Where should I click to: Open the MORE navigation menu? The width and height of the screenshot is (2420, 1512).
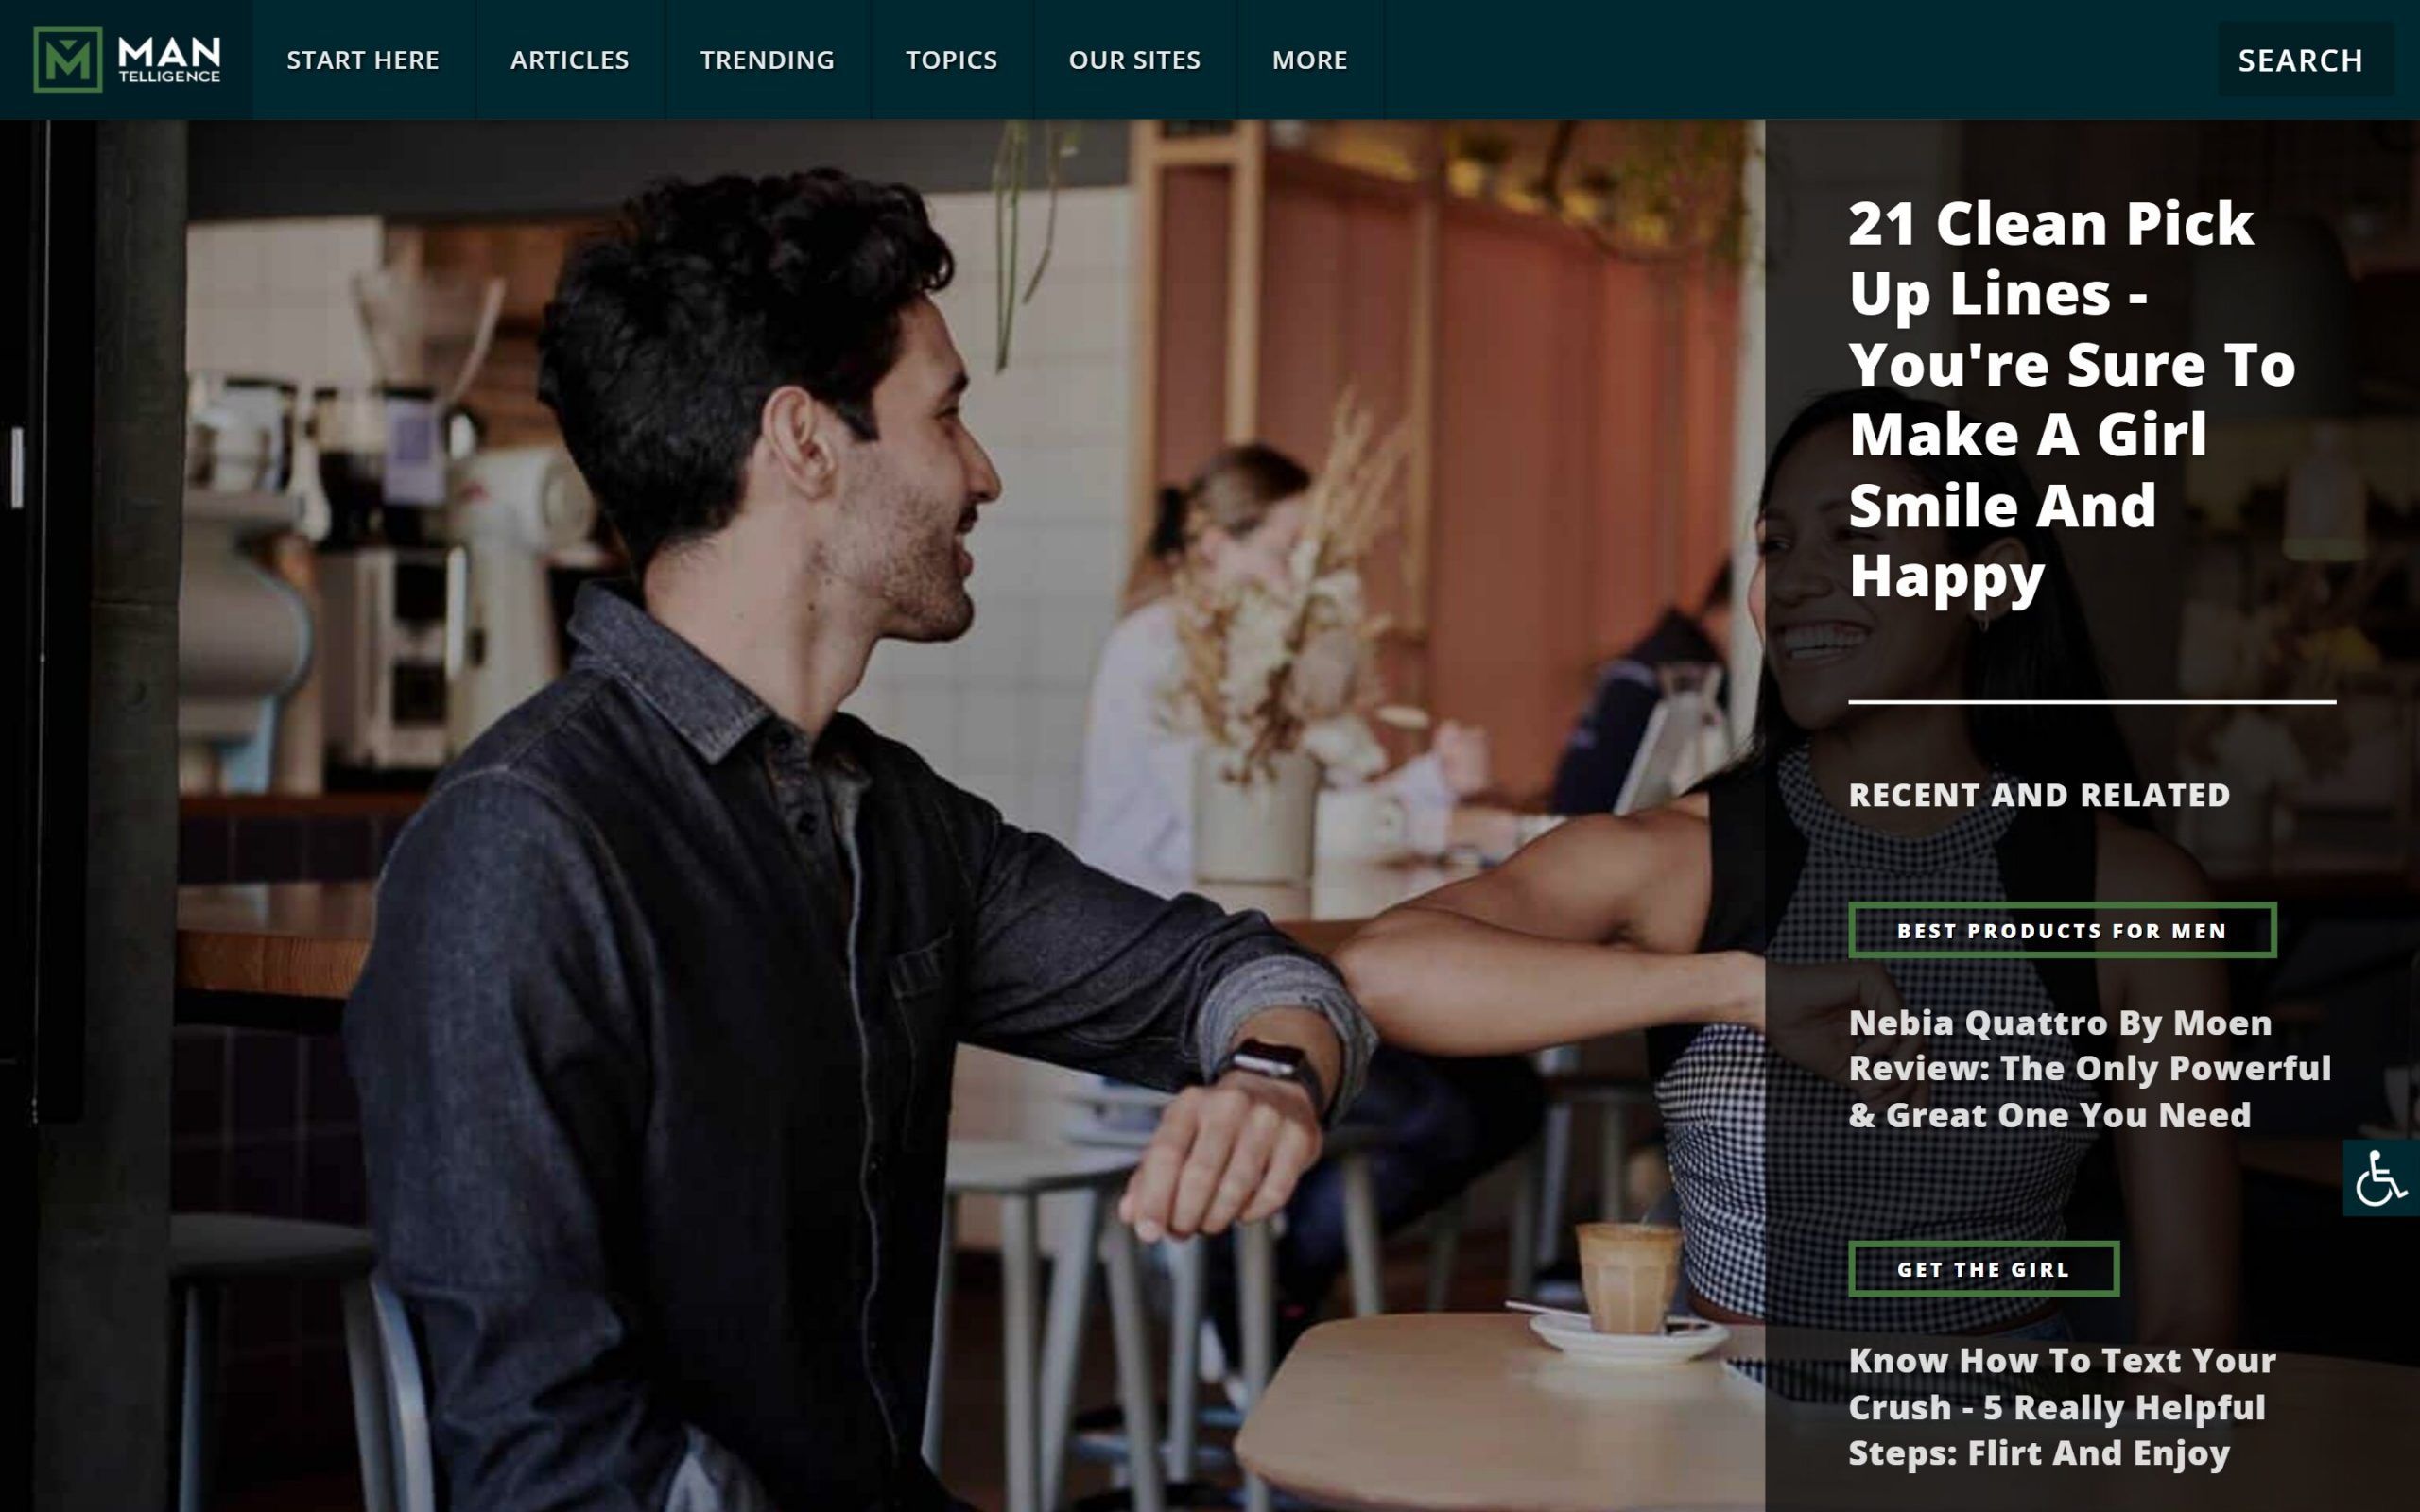click(x=1309, y=60)
